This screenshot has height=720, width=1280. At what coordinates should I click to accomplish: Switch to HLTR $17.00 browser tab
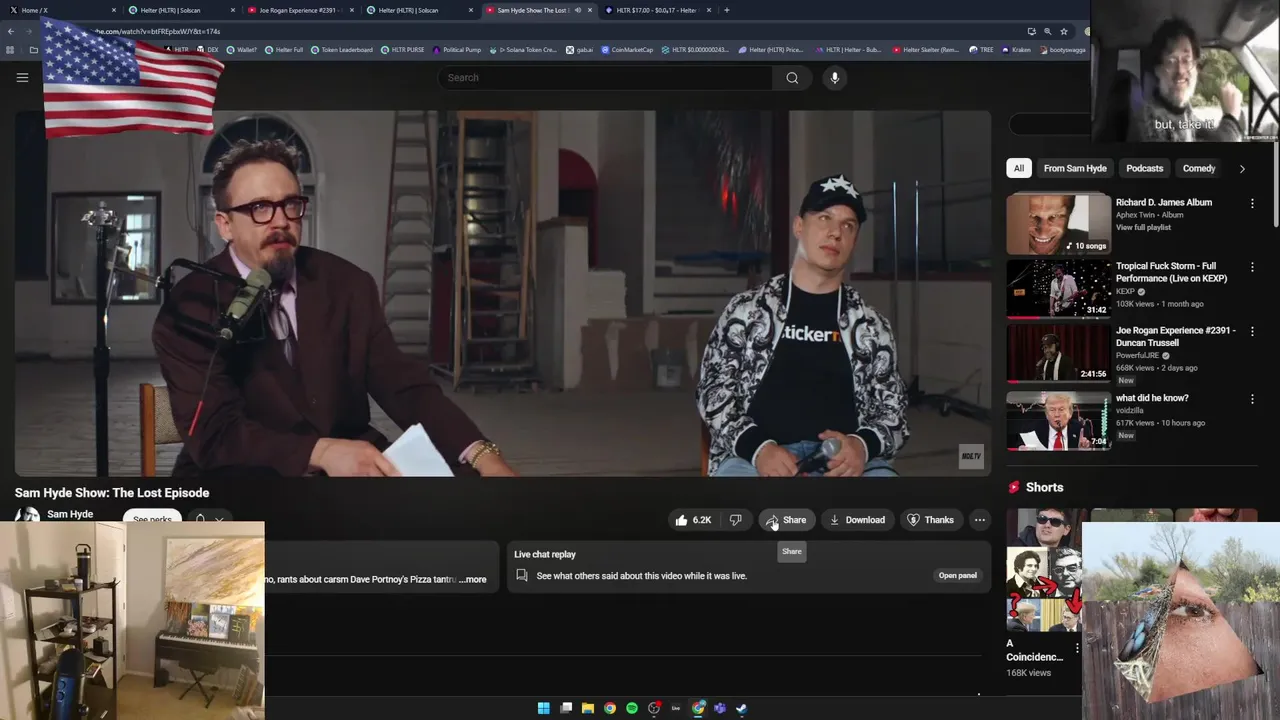click(656, 10)
